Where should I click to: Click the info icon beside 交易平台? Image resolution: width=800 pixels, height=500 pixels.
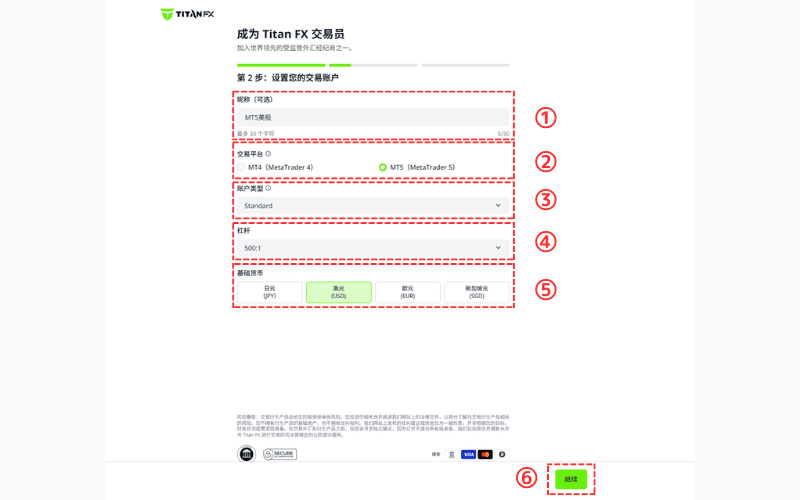point(268,154)
